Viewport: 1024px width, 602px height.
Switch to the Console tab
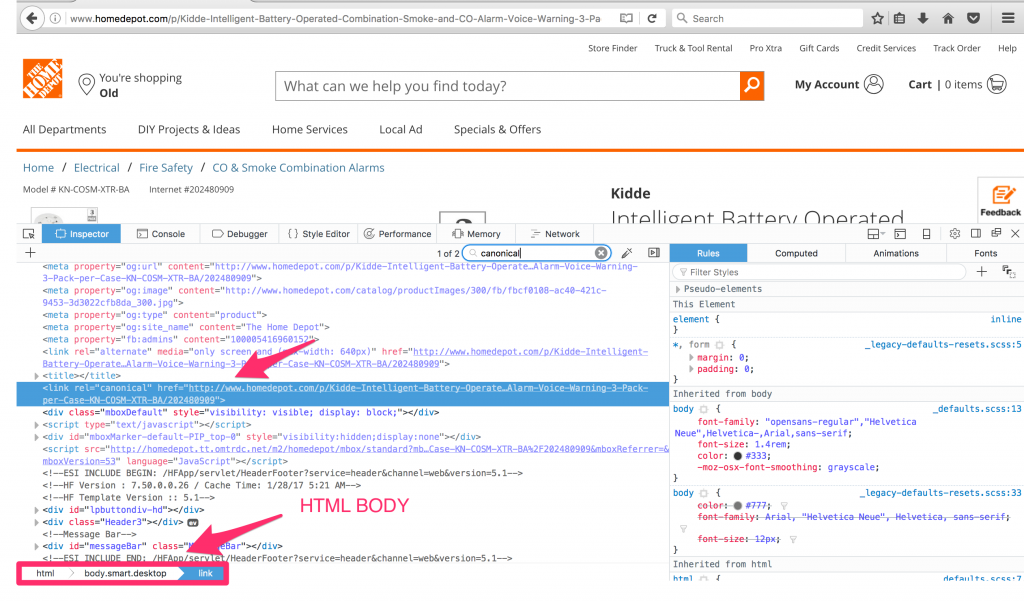click(x=161, y=234)
